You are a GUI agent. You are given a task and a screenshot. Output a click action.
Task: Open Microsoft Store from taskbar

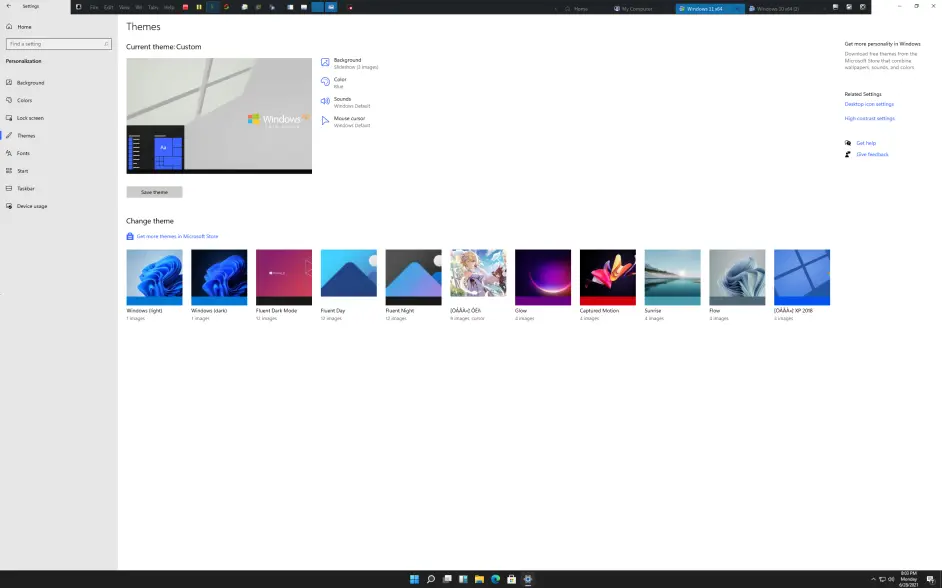point(512,579)
